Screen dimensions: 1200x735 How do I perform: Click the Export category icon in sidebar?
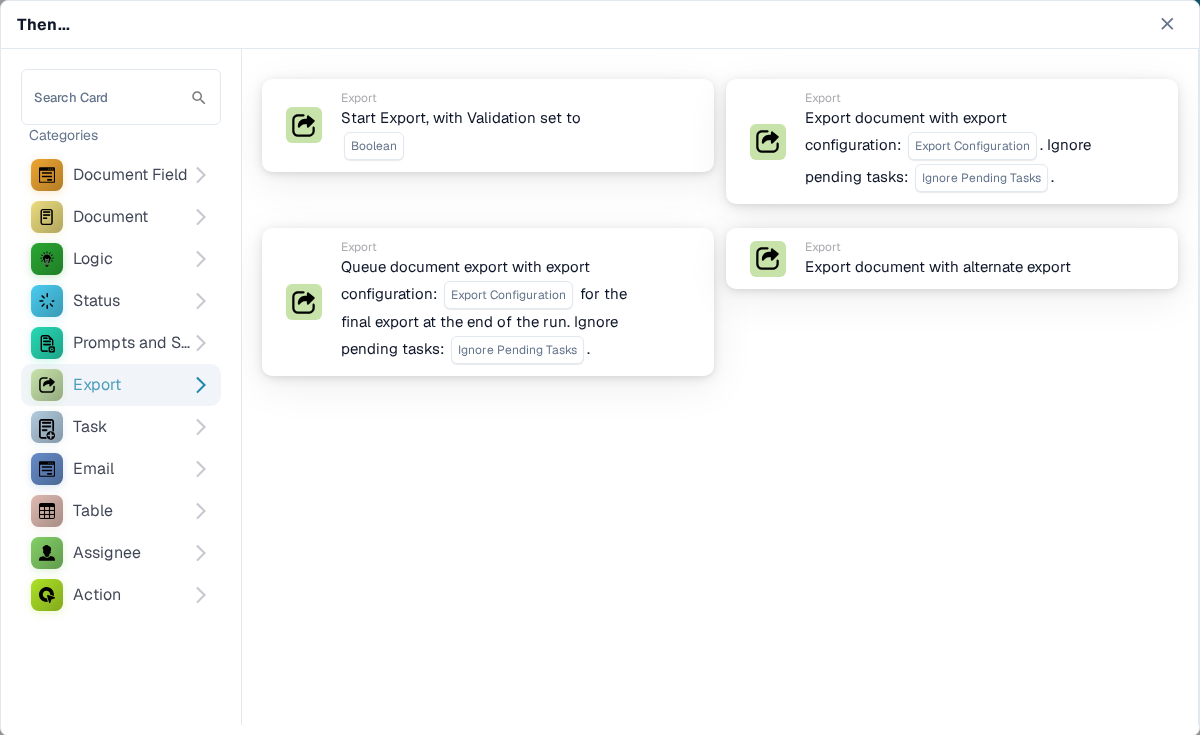click(x=47, y=385)
